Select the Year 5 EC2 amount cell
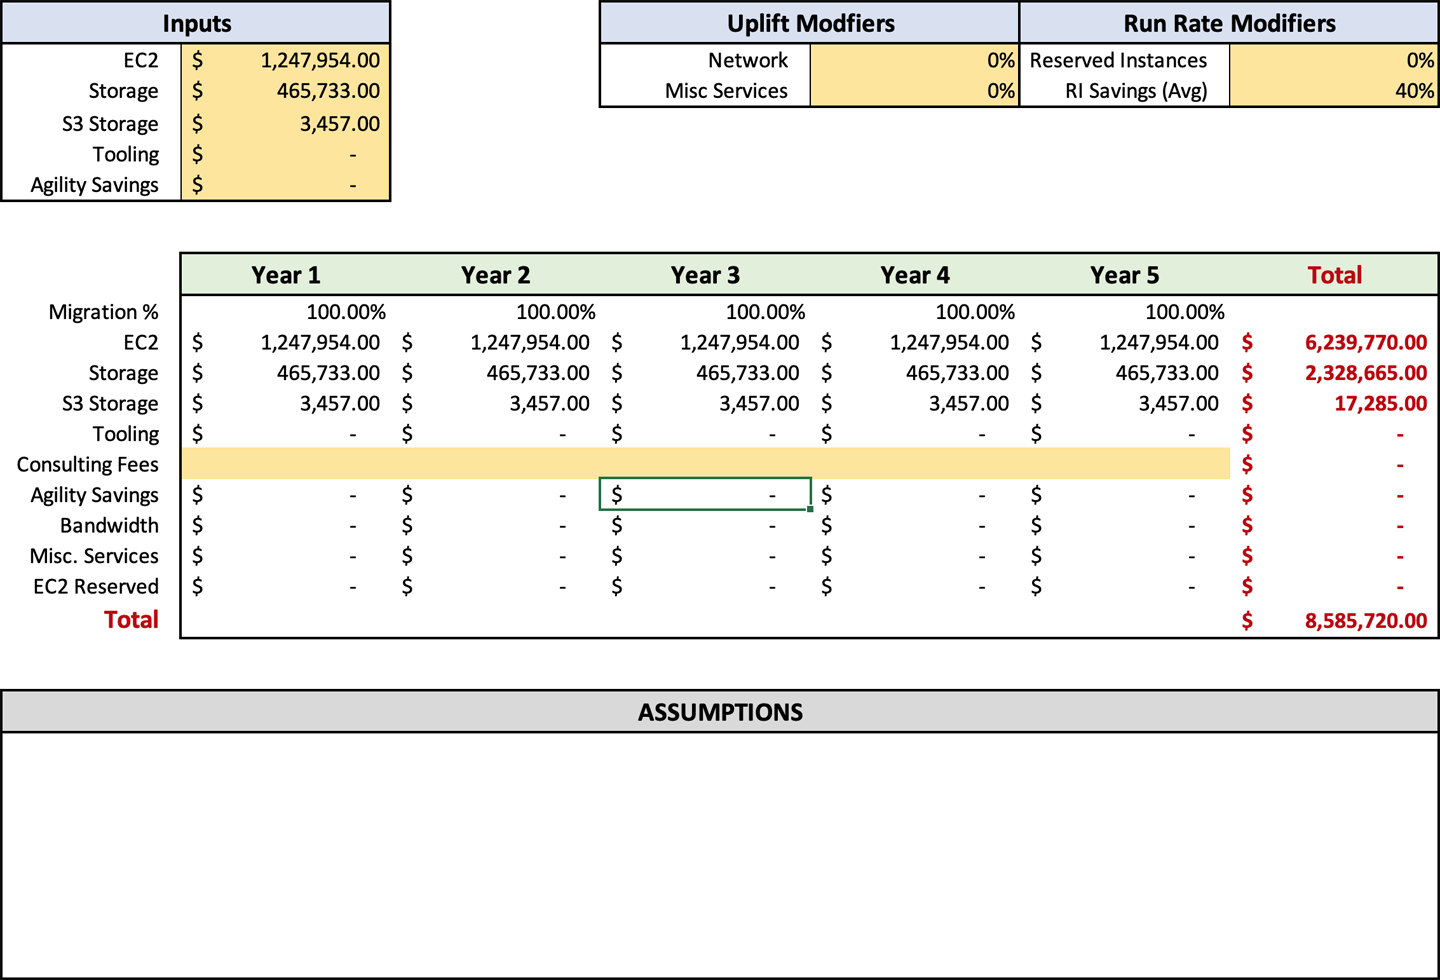The image size is (1440, 980). tap(1125, 342)
